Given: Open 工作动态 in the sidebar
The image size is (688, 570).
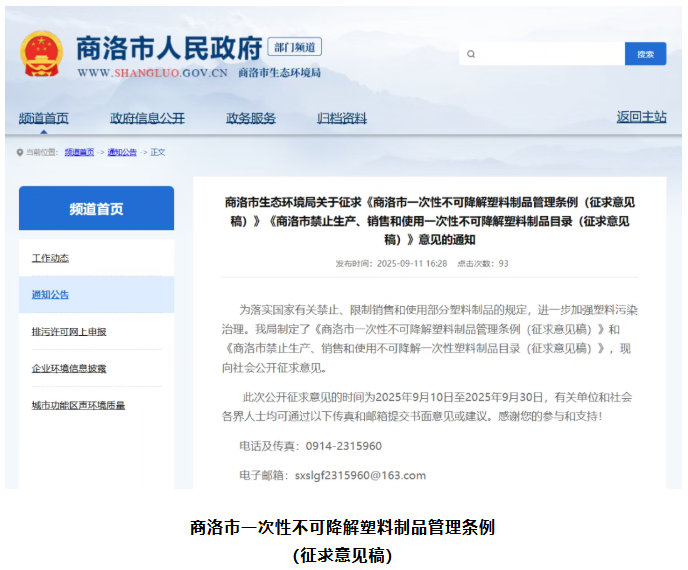Looking at the screenshot, I should tap(50, 258).
